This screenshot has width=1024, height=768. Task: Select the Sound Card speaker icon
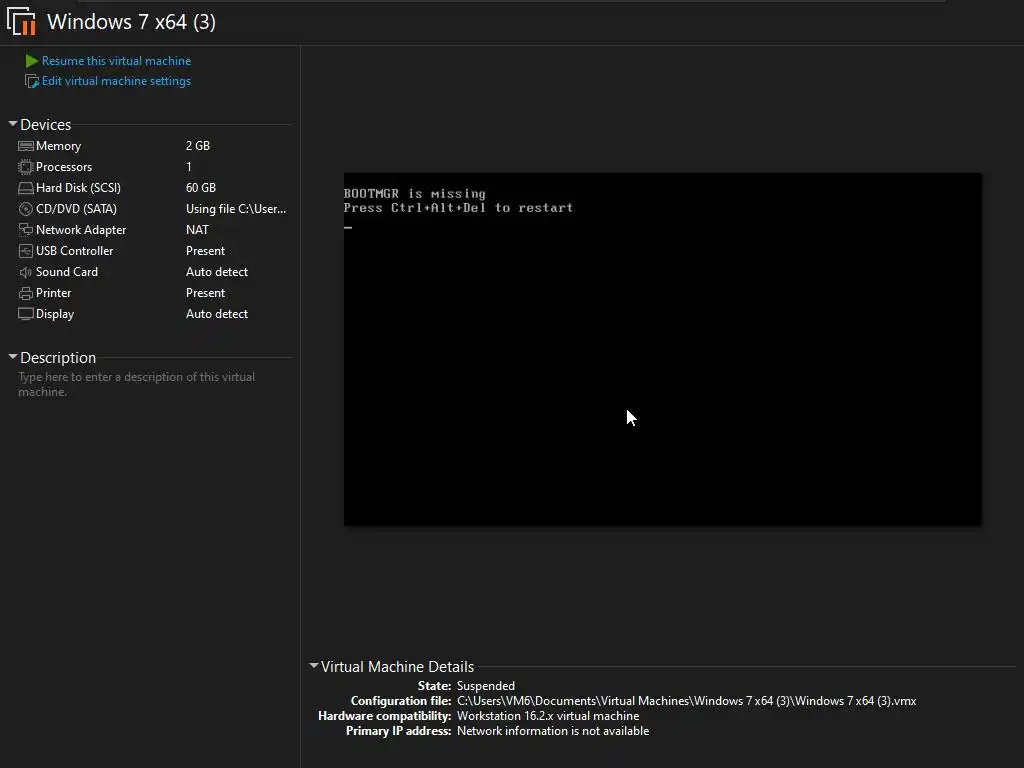[x=25, y=272]
